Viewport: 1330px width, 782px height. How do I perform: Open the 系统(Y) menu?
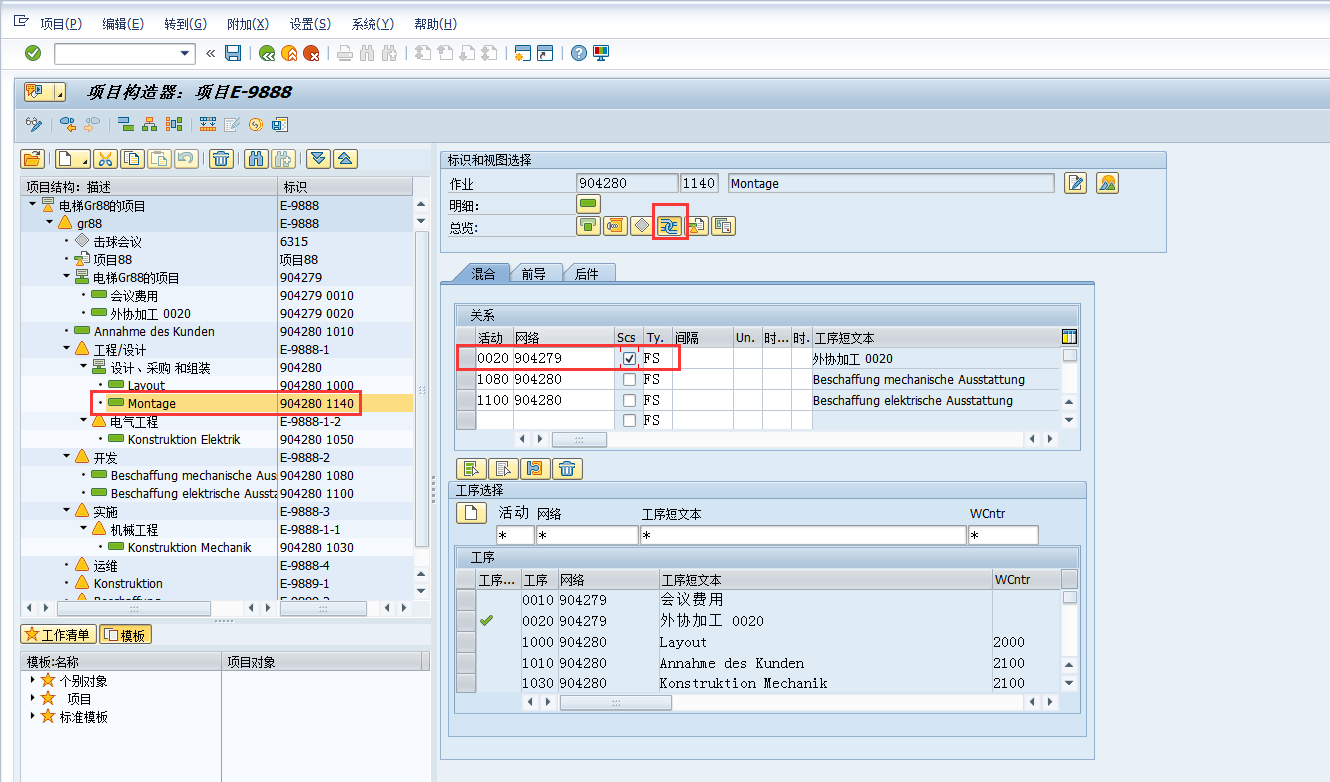371,24
